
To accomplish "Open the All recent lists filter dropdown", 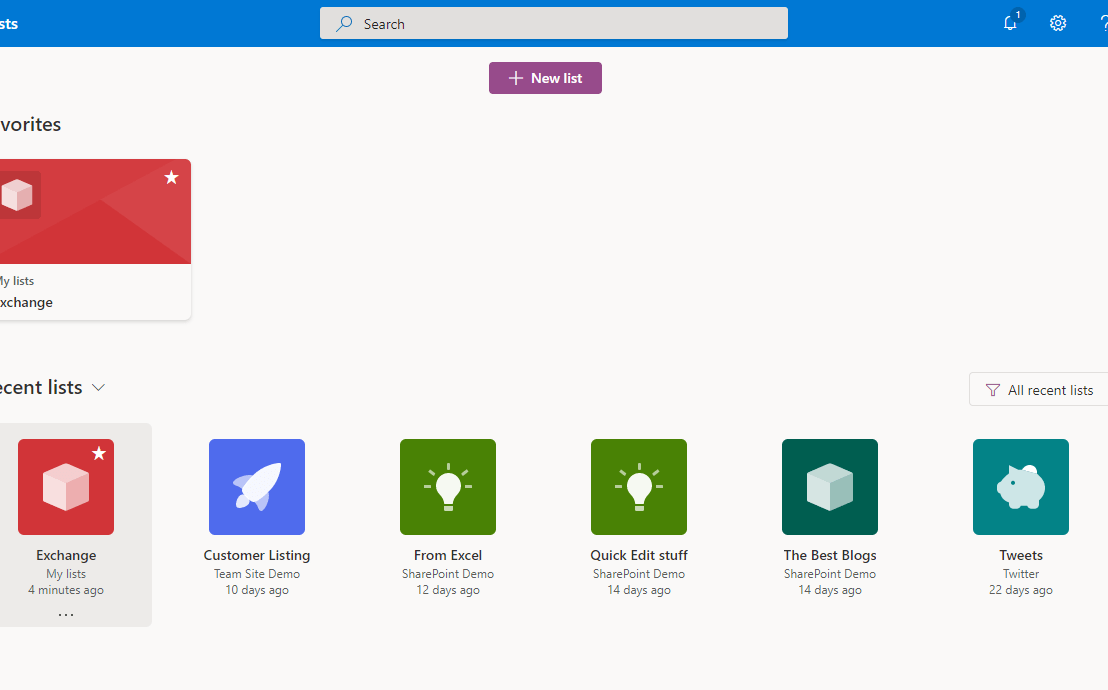I will click(1040, 389).
